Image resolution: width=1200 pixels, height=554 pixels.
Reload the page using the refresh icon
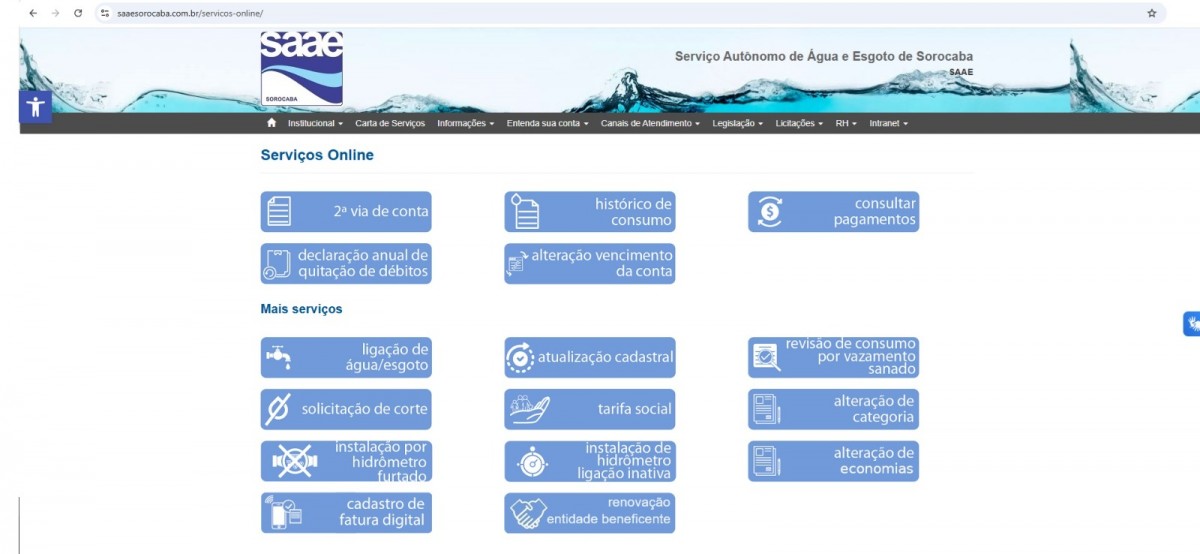[78, 13]
